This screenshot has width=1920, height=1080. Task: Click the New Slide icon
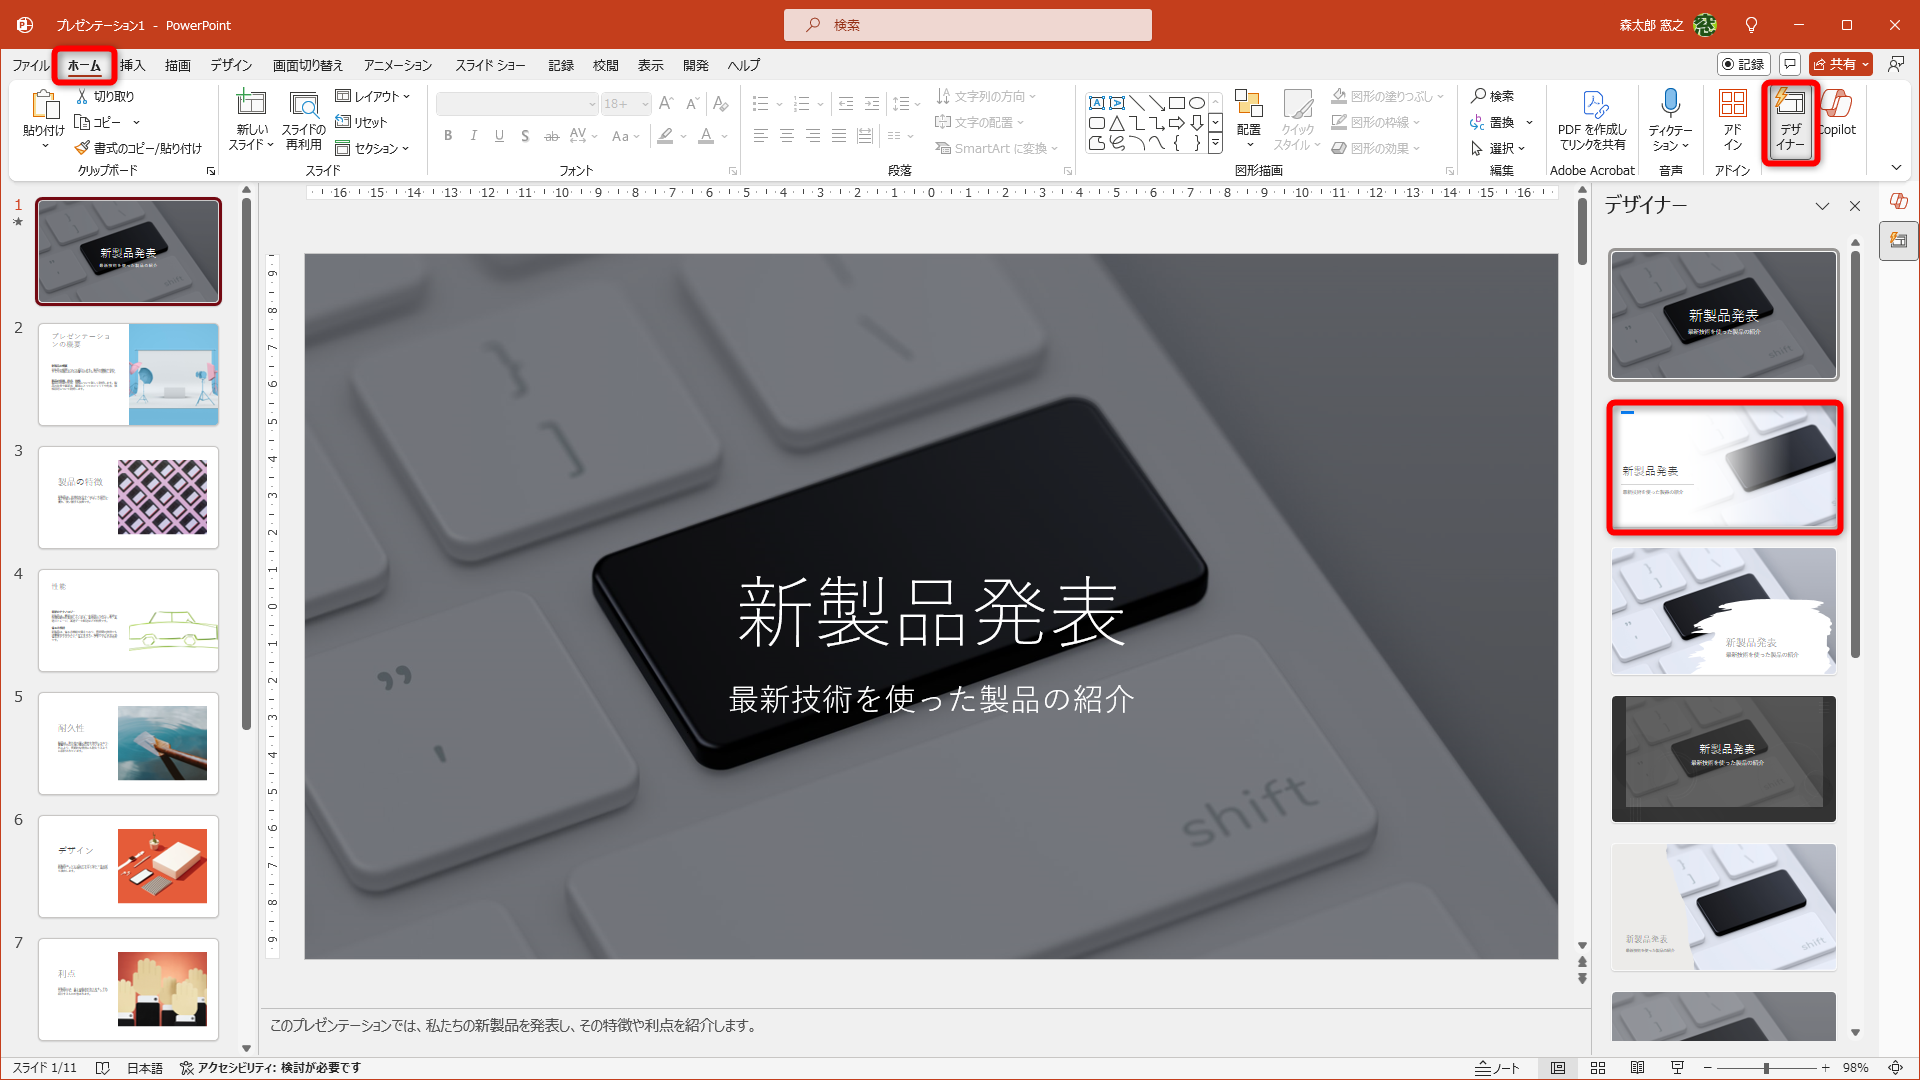click(x=250, y=103)
